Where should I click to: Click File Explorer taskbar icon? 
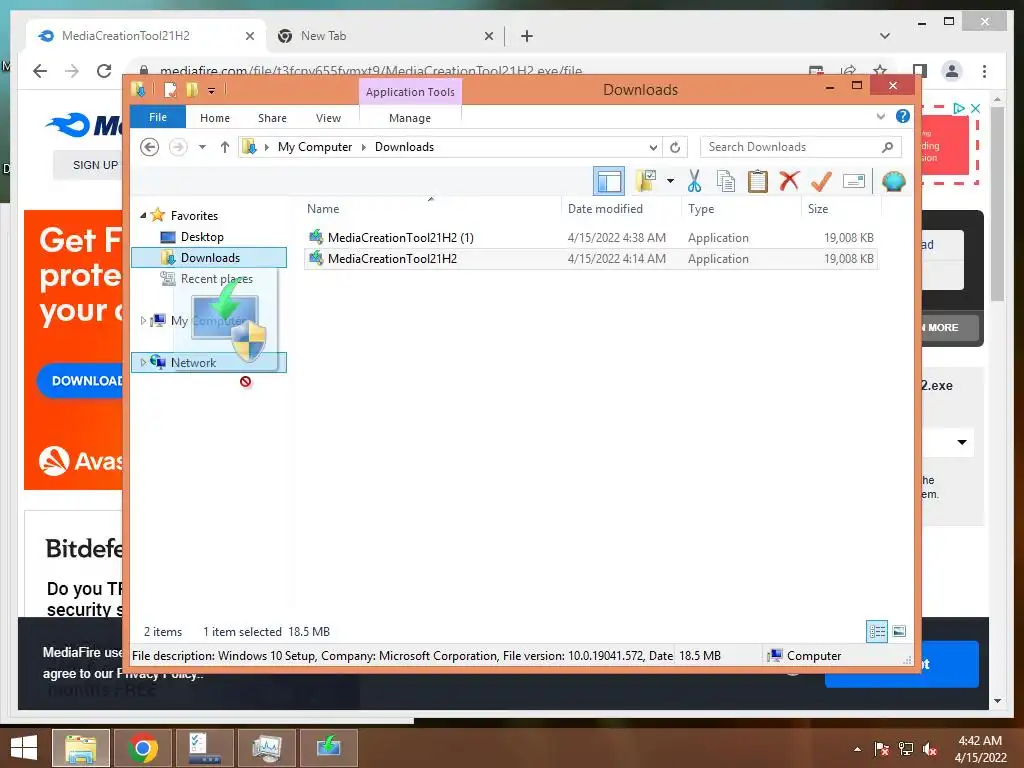tap(81, 748)
